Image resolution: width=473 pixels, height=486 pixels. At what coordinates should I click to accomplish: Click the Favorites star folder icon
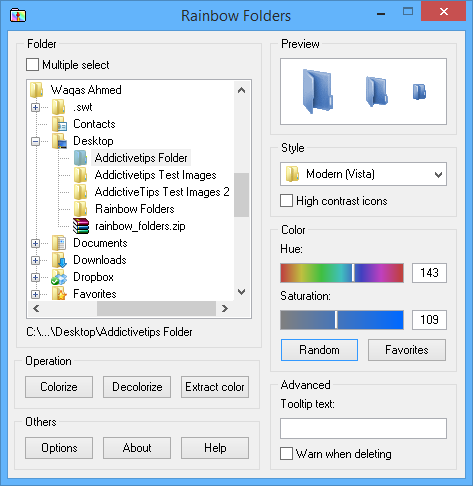coord(59,294)
